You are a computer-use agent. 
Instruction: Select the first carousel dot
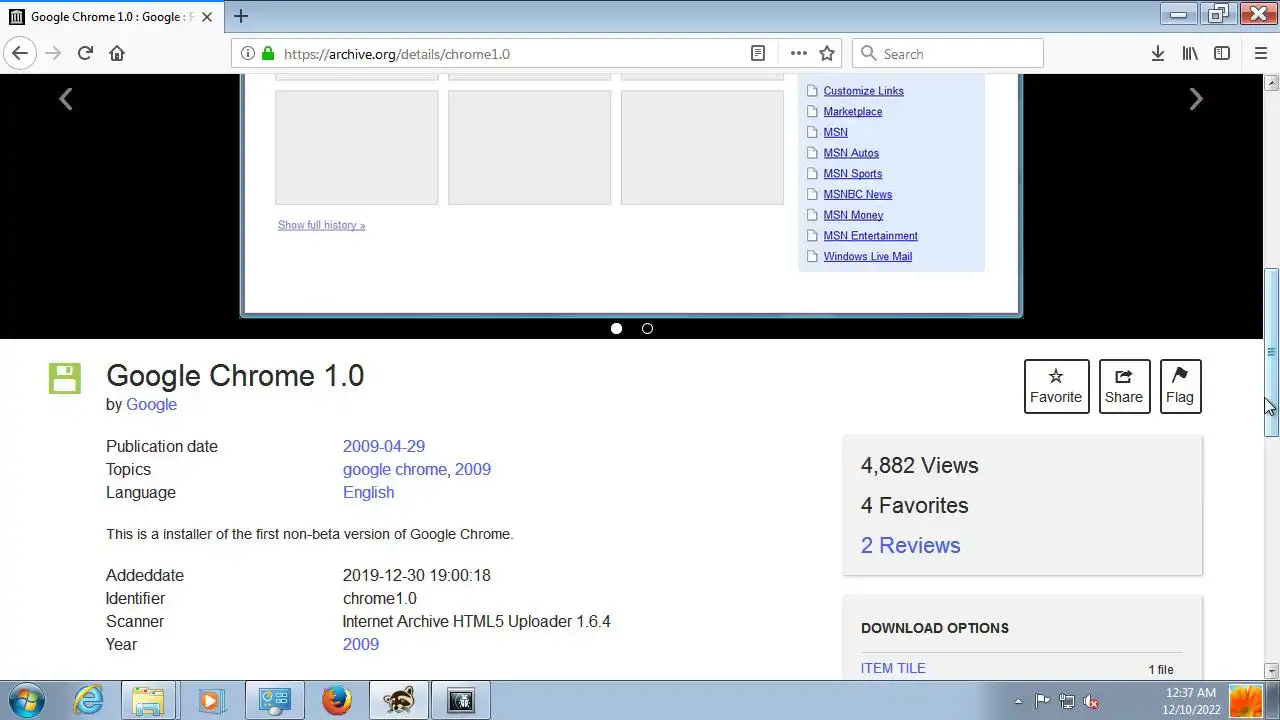pos(616,328)
